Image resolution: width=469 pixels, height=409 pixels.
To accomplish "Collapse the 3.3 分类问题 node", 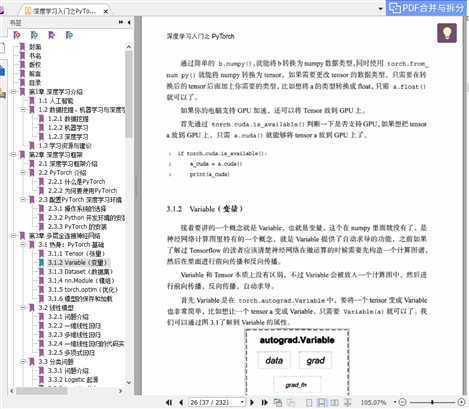I will point(23,361).
